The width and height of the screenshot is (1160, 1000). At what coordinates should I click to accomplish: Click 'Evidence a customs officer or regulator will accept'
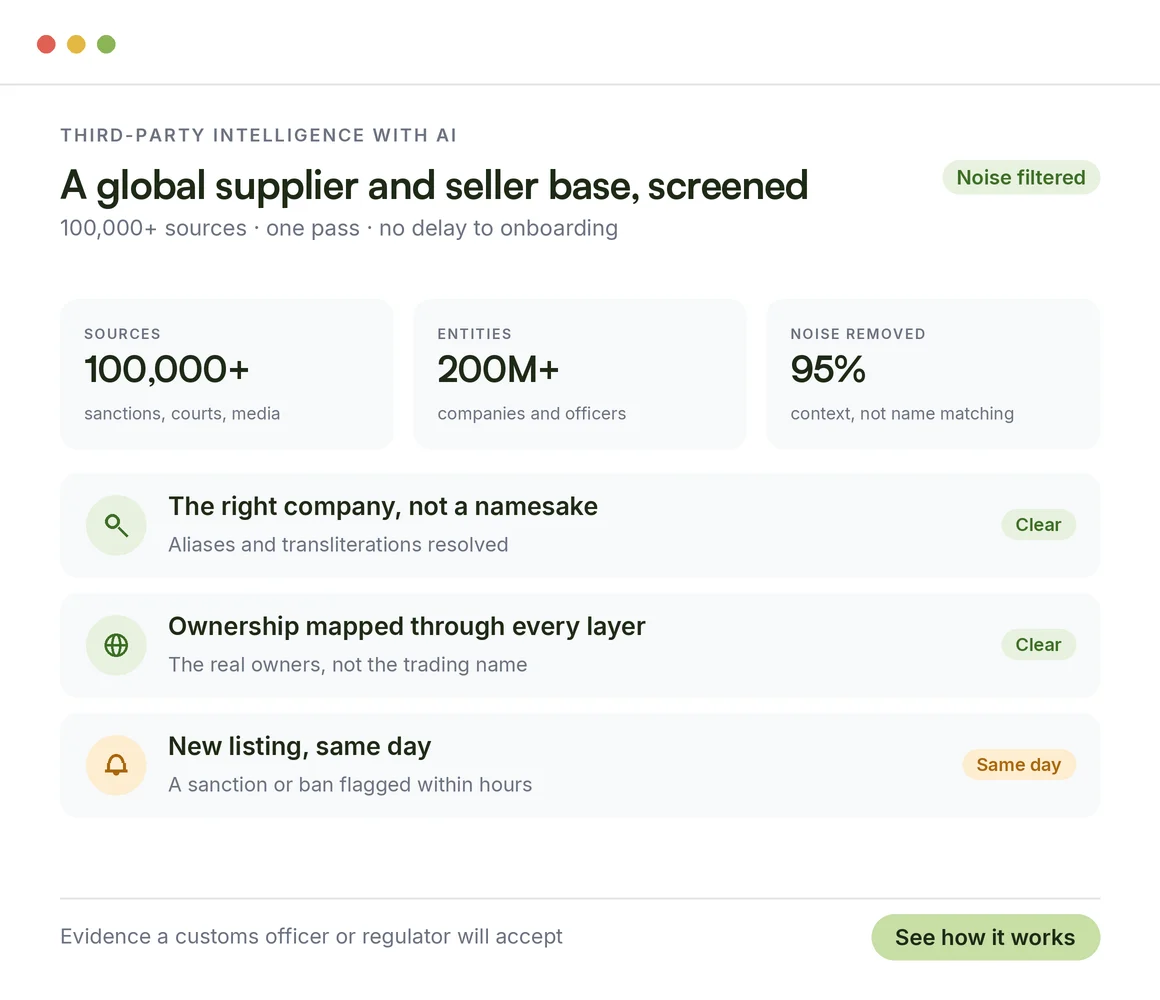311,936
